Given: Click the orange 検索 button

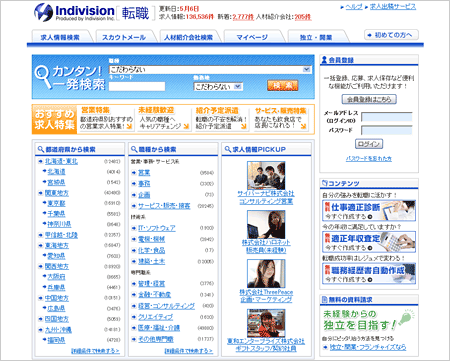Looking at the screenshot, I should [x=282, y=86].
